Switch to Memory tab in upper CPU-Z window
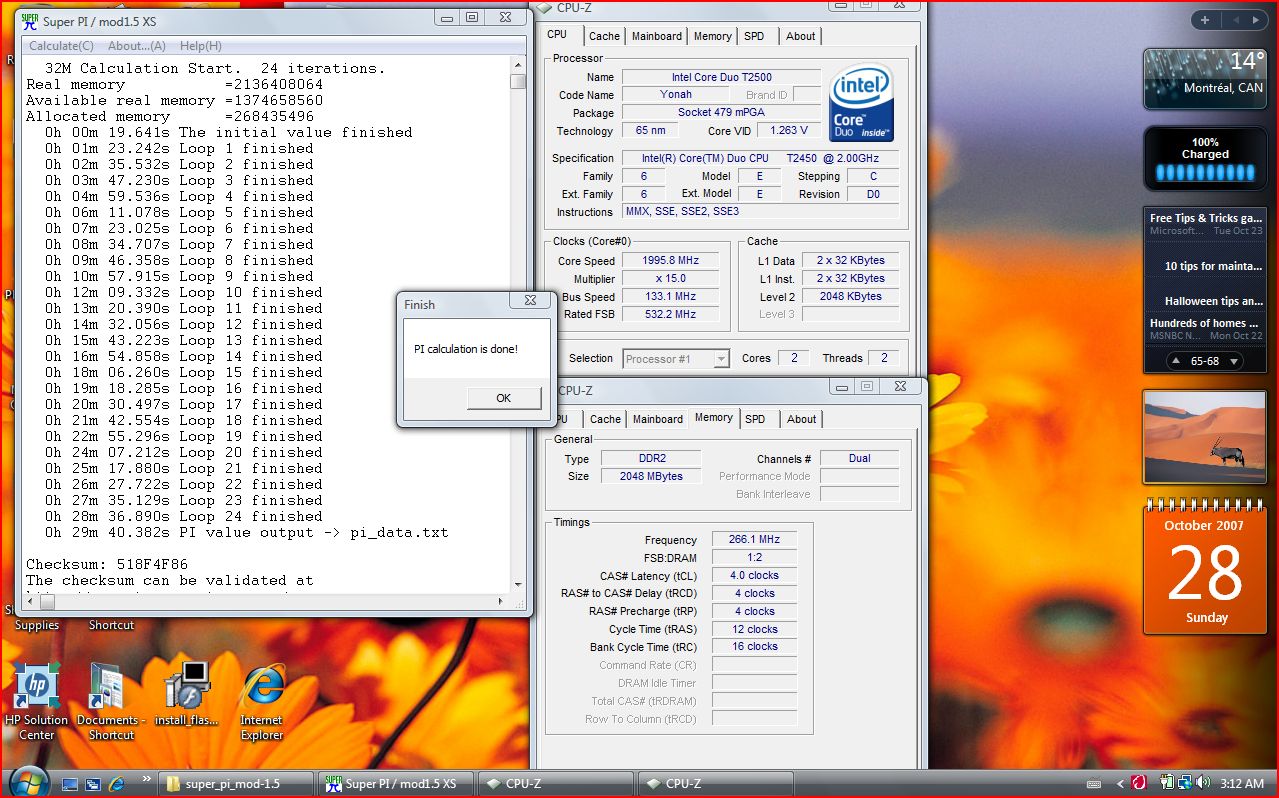This screenshot has height=798, width=1279. [x=712, y=36]
